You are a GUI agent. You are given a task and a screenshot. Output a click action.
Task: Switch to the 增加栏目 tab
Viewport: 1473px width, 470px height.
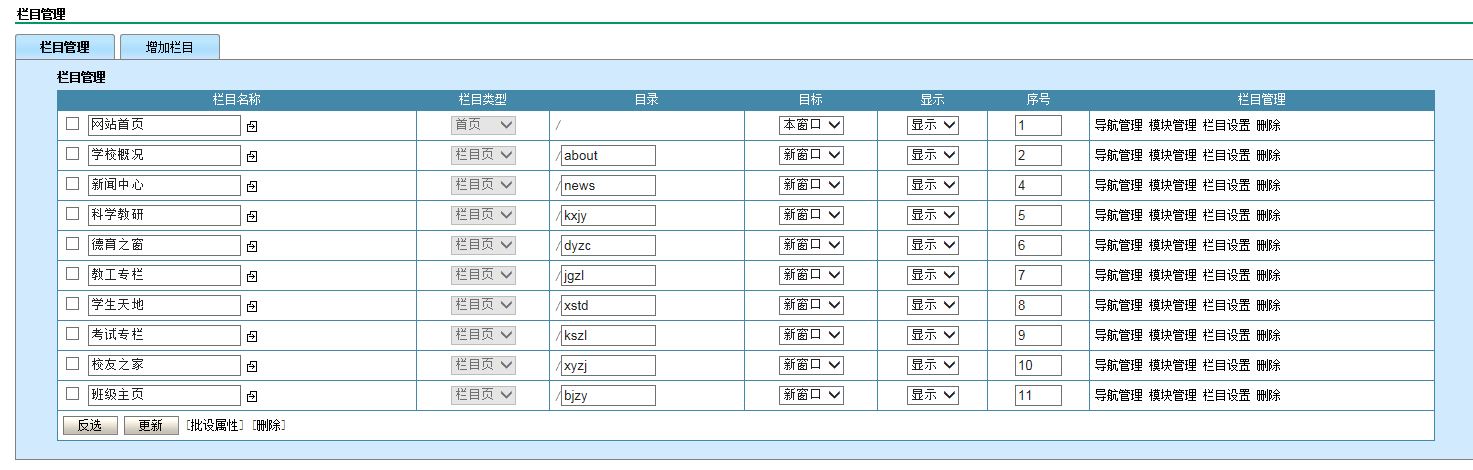[169, 47]
